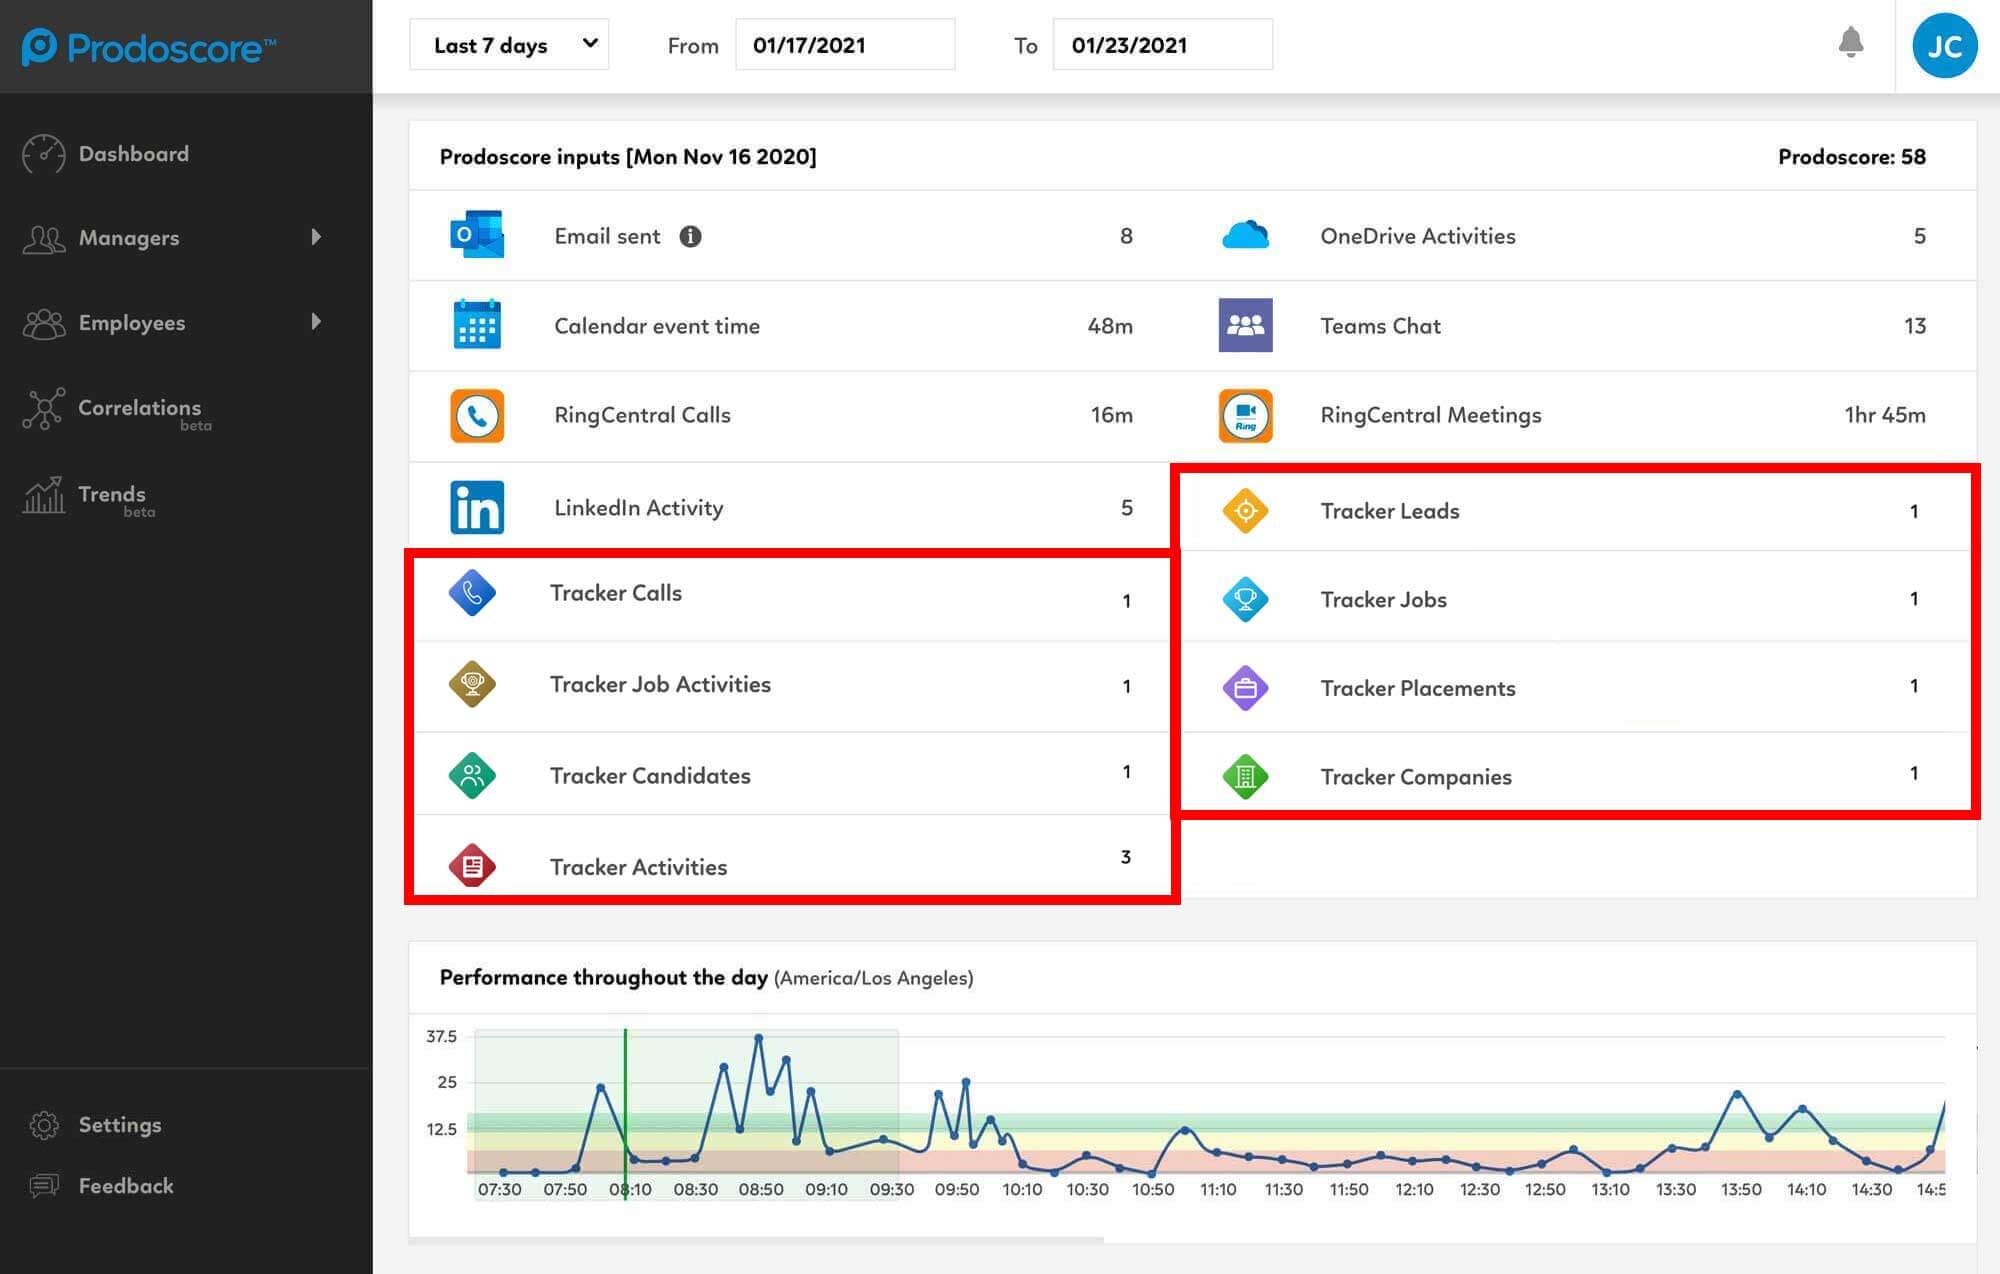Click the From date field

point(844,45)
